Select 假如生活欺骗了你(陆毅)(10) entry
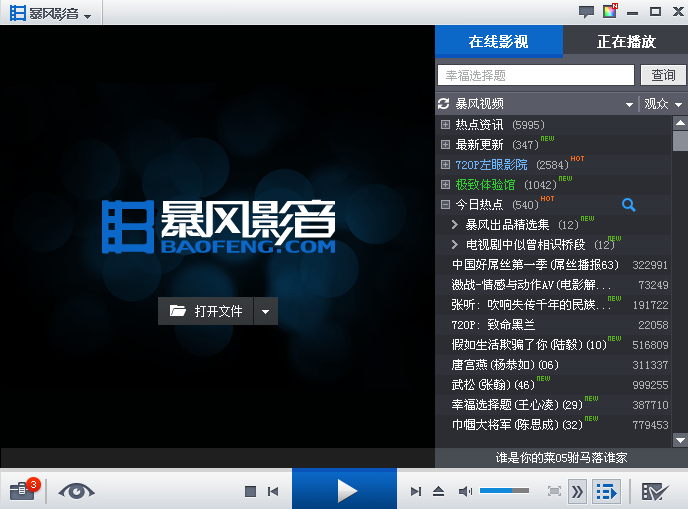 pyautogui.click(x=554, y=345)
